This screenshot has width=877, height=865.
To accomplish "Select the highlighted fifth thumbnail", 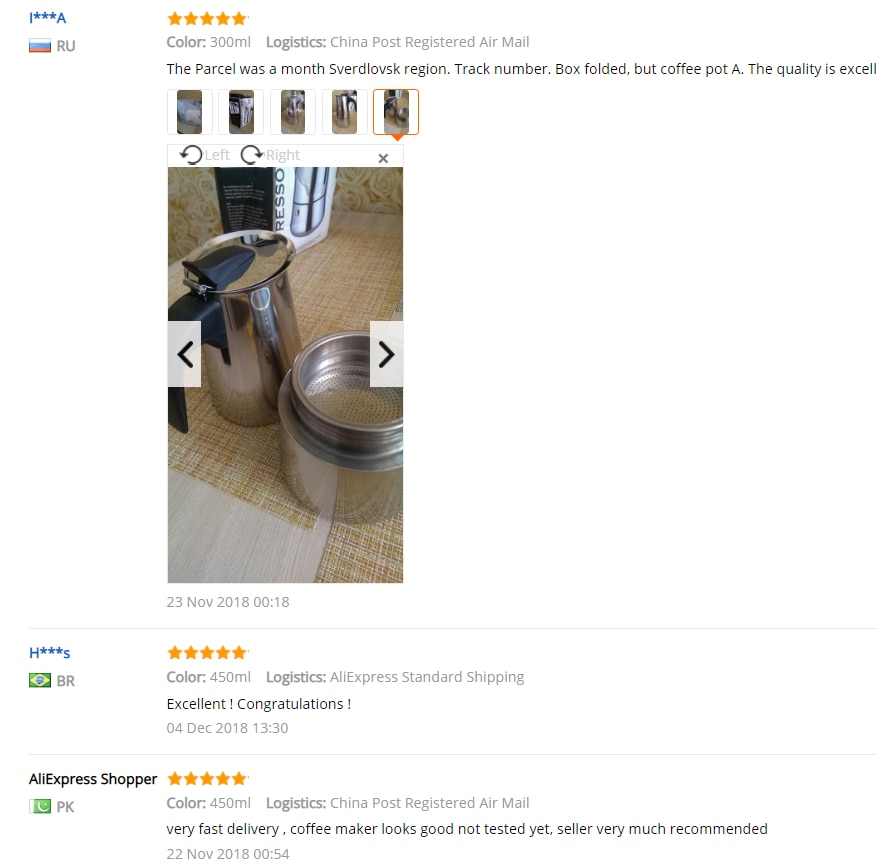I will (x=396, y=112).
